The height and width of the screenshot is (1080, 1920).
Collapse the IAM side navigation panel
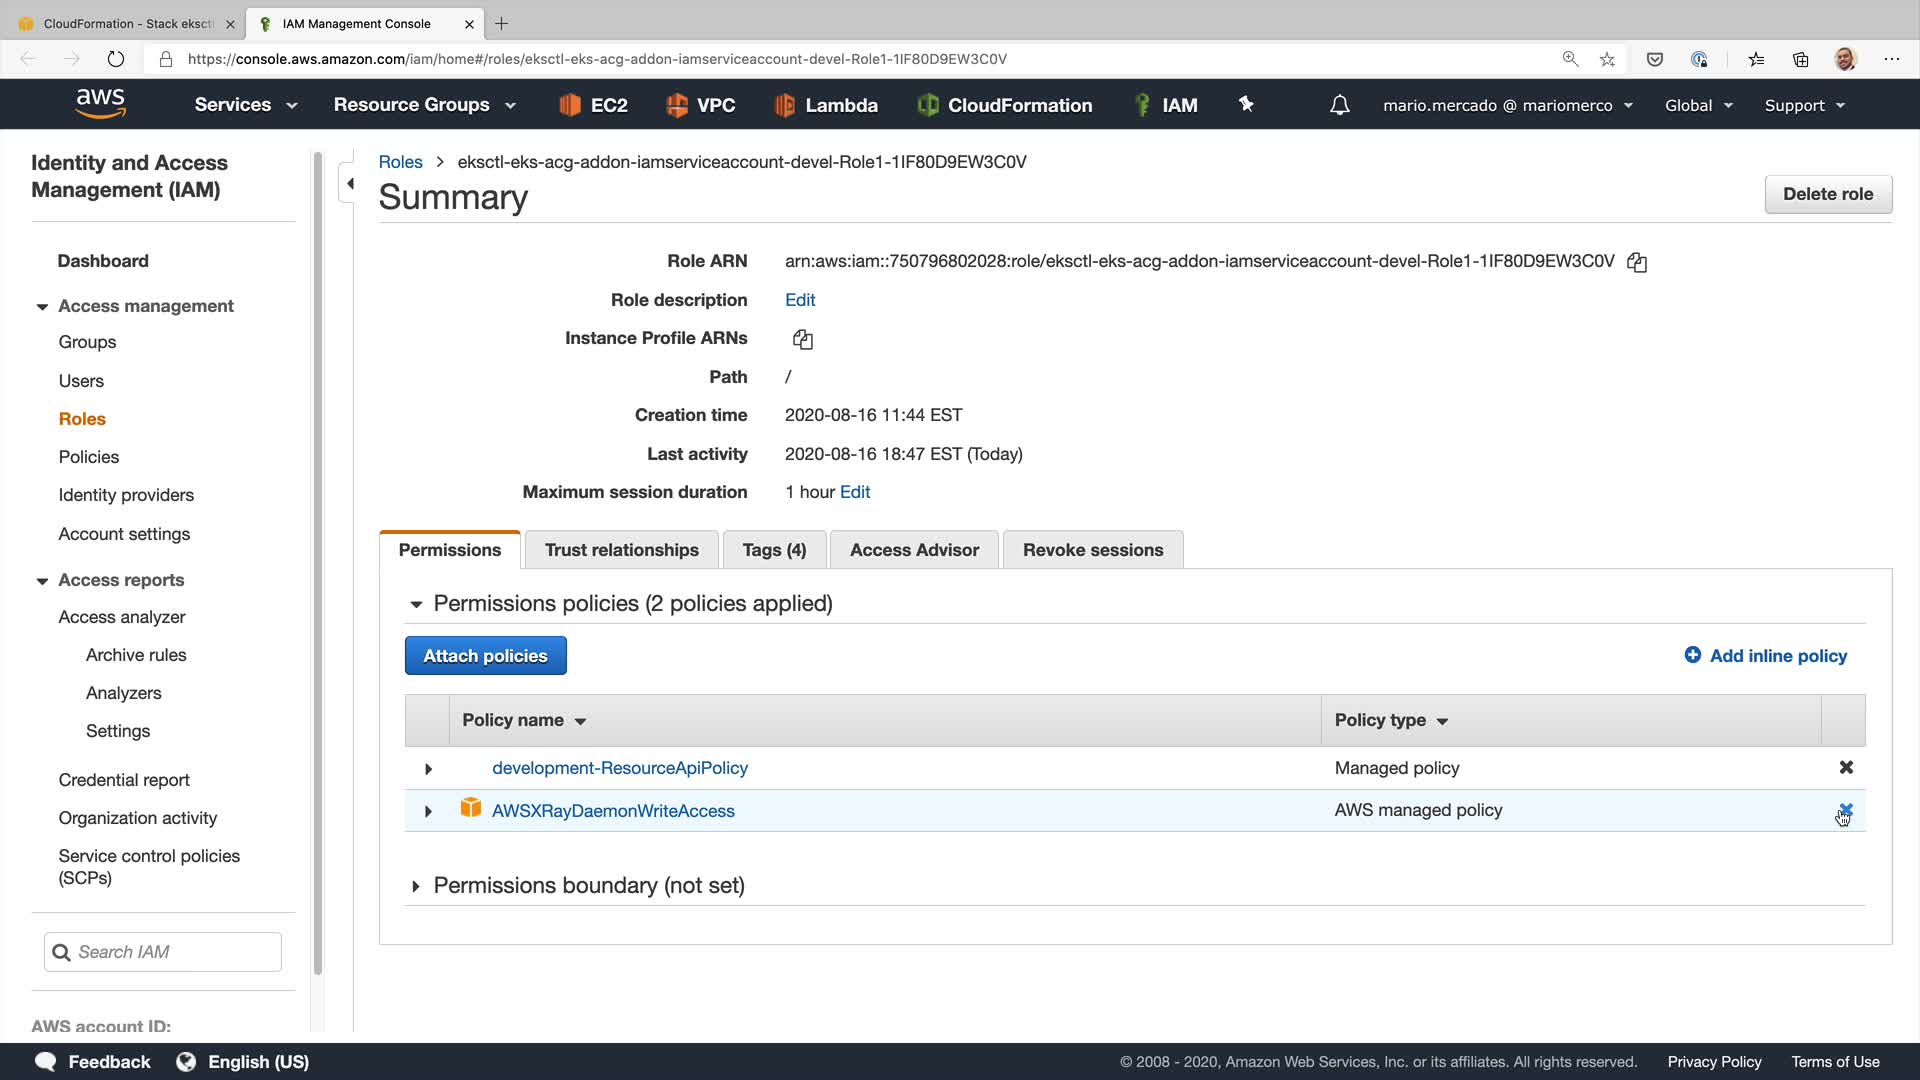coord(349,183)
